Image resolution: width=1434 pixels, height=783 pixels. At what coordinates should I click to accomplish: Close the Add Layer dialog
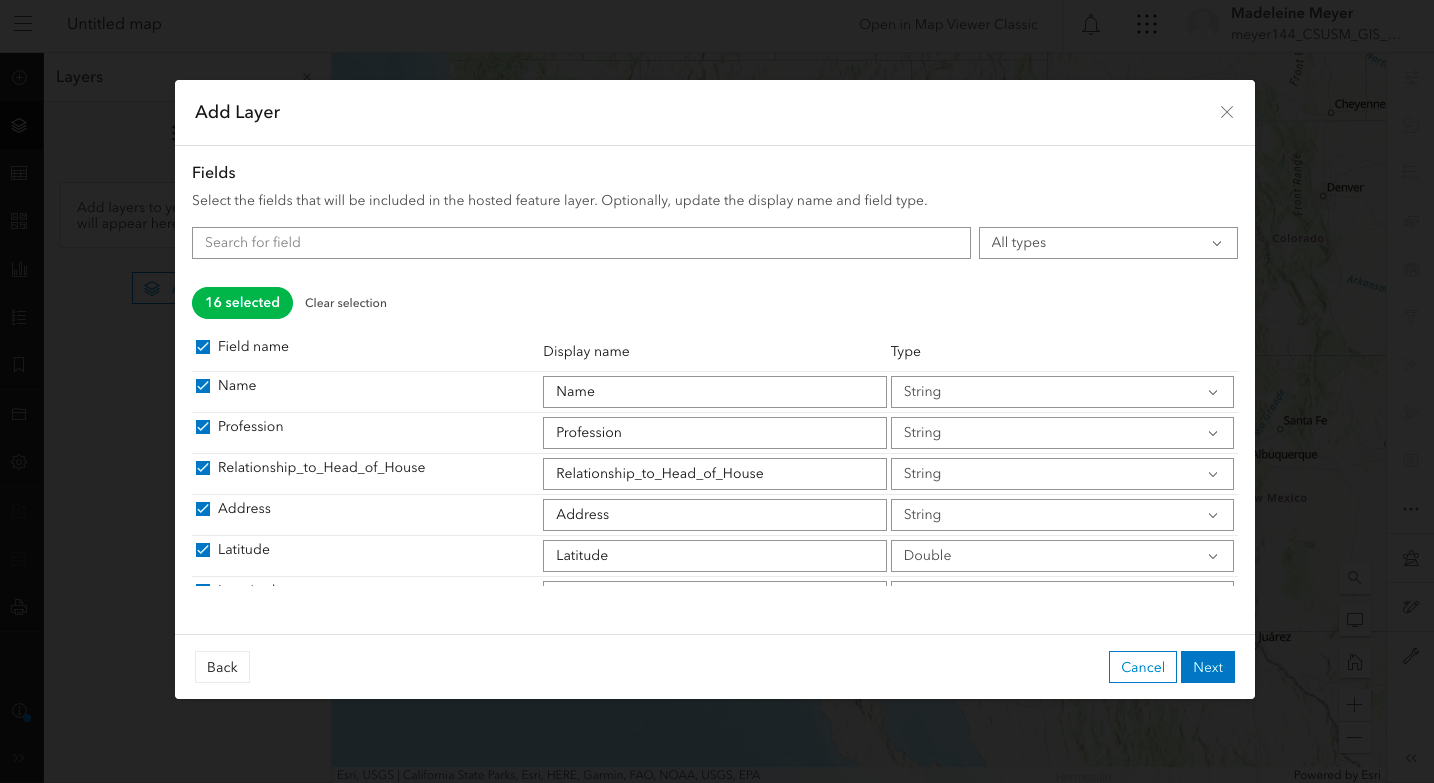pos(1227,112)
